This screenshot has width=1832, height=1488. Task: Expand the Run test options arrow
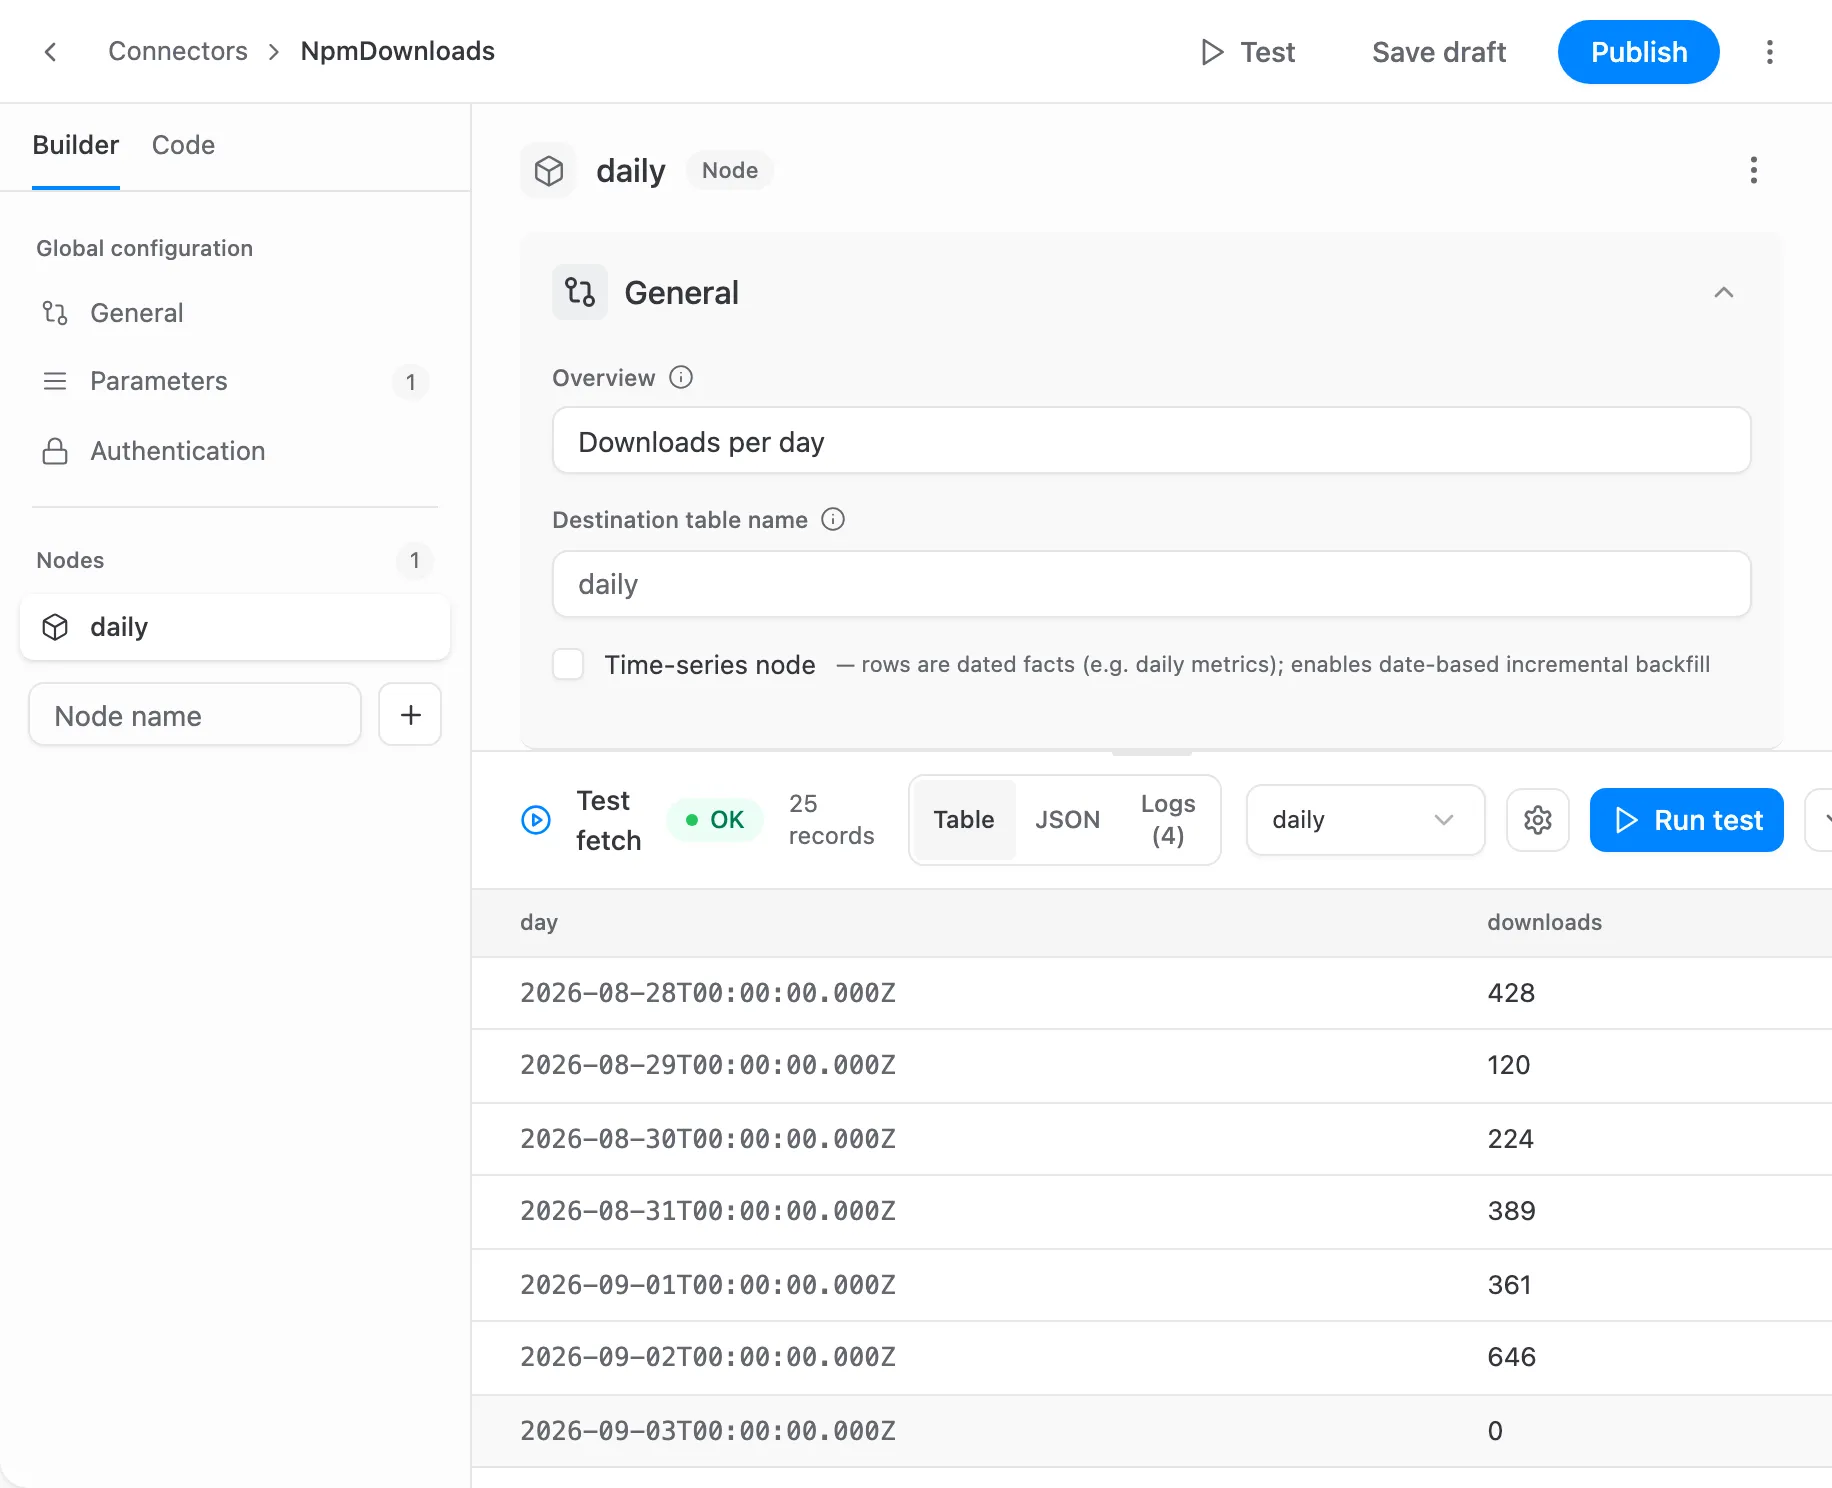click(1820, 820)
